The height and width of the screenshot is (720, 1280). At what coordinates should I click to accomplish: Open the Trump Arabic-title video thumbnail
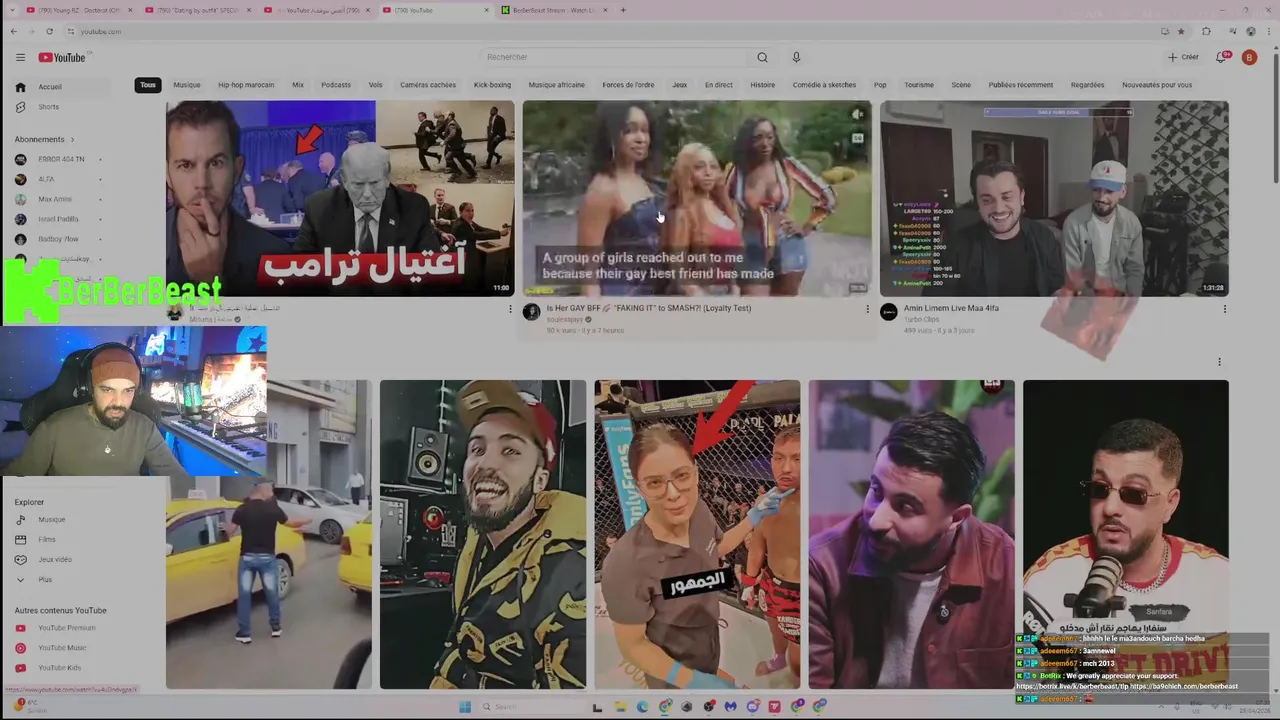coord(340,198)
